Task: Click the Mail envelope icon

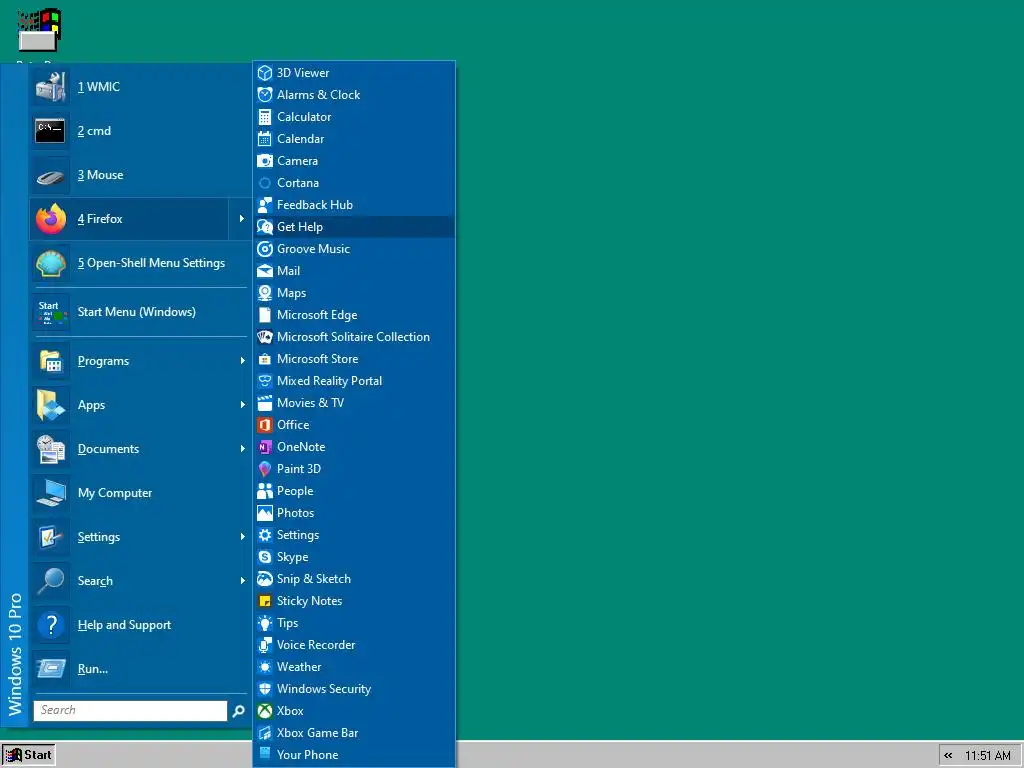Action: pos(264,271)
